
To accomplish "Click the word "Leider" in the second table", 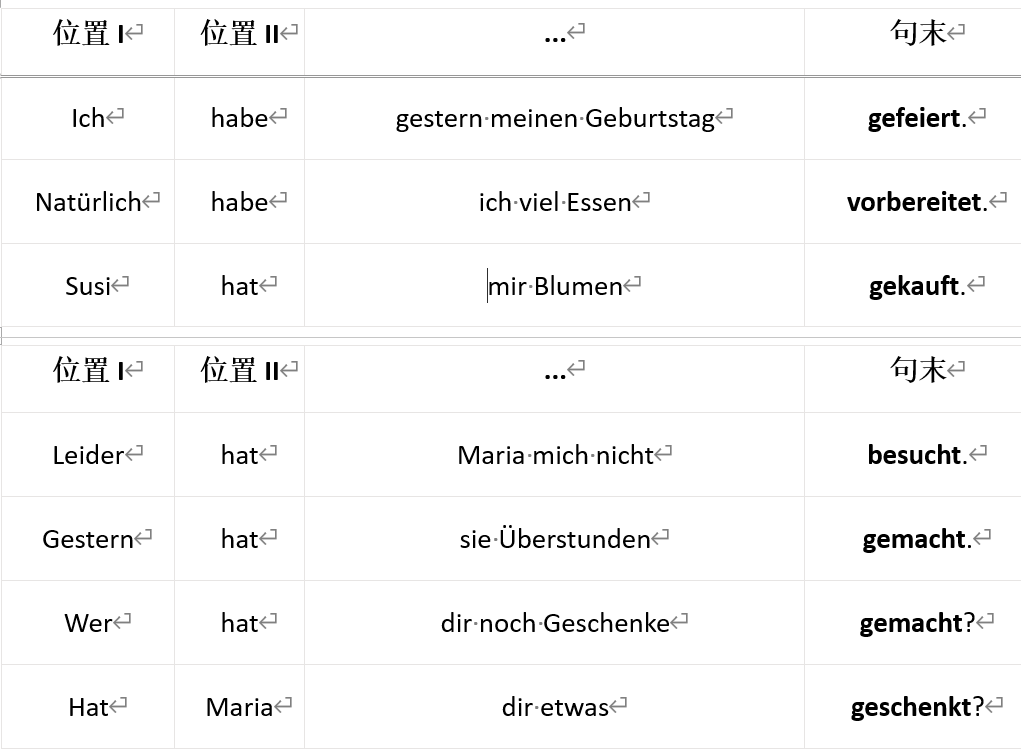I will coord(88,456).
